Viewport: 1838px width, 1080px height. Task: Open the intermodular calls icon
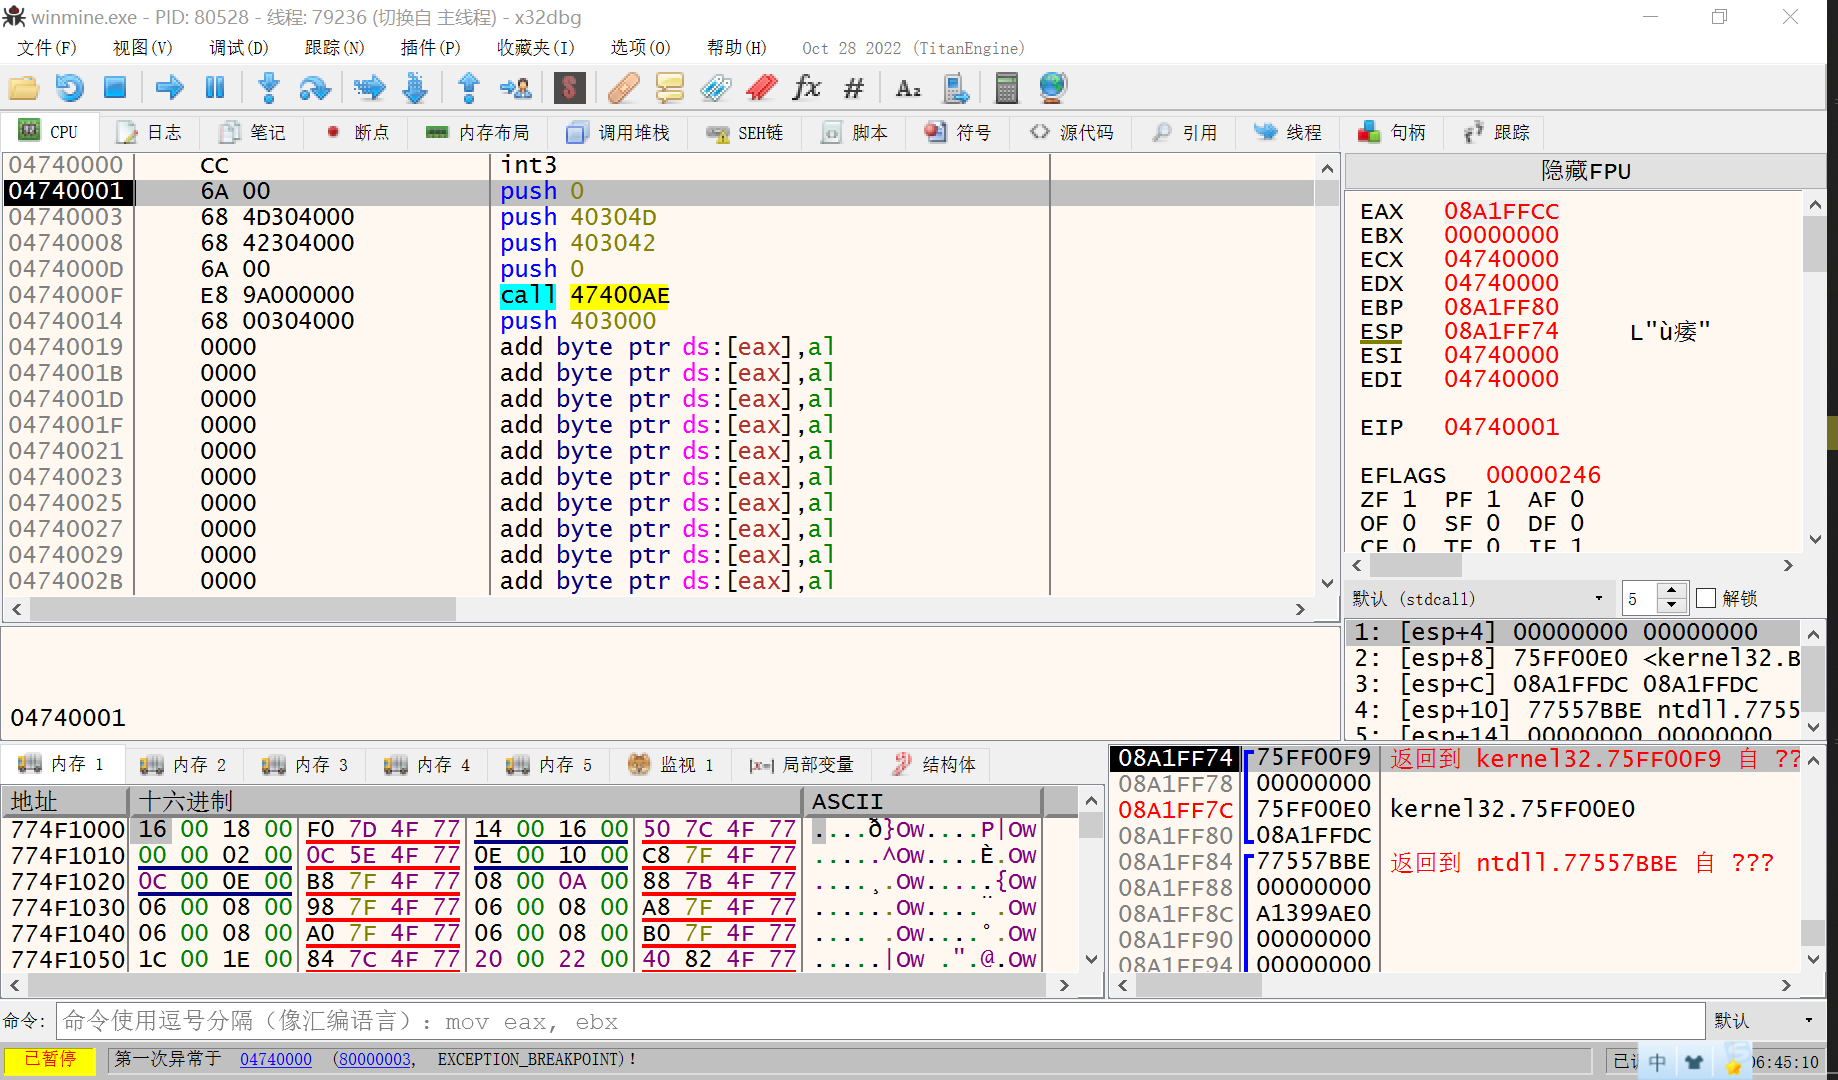pyautogui.click(x=955, y=88)
